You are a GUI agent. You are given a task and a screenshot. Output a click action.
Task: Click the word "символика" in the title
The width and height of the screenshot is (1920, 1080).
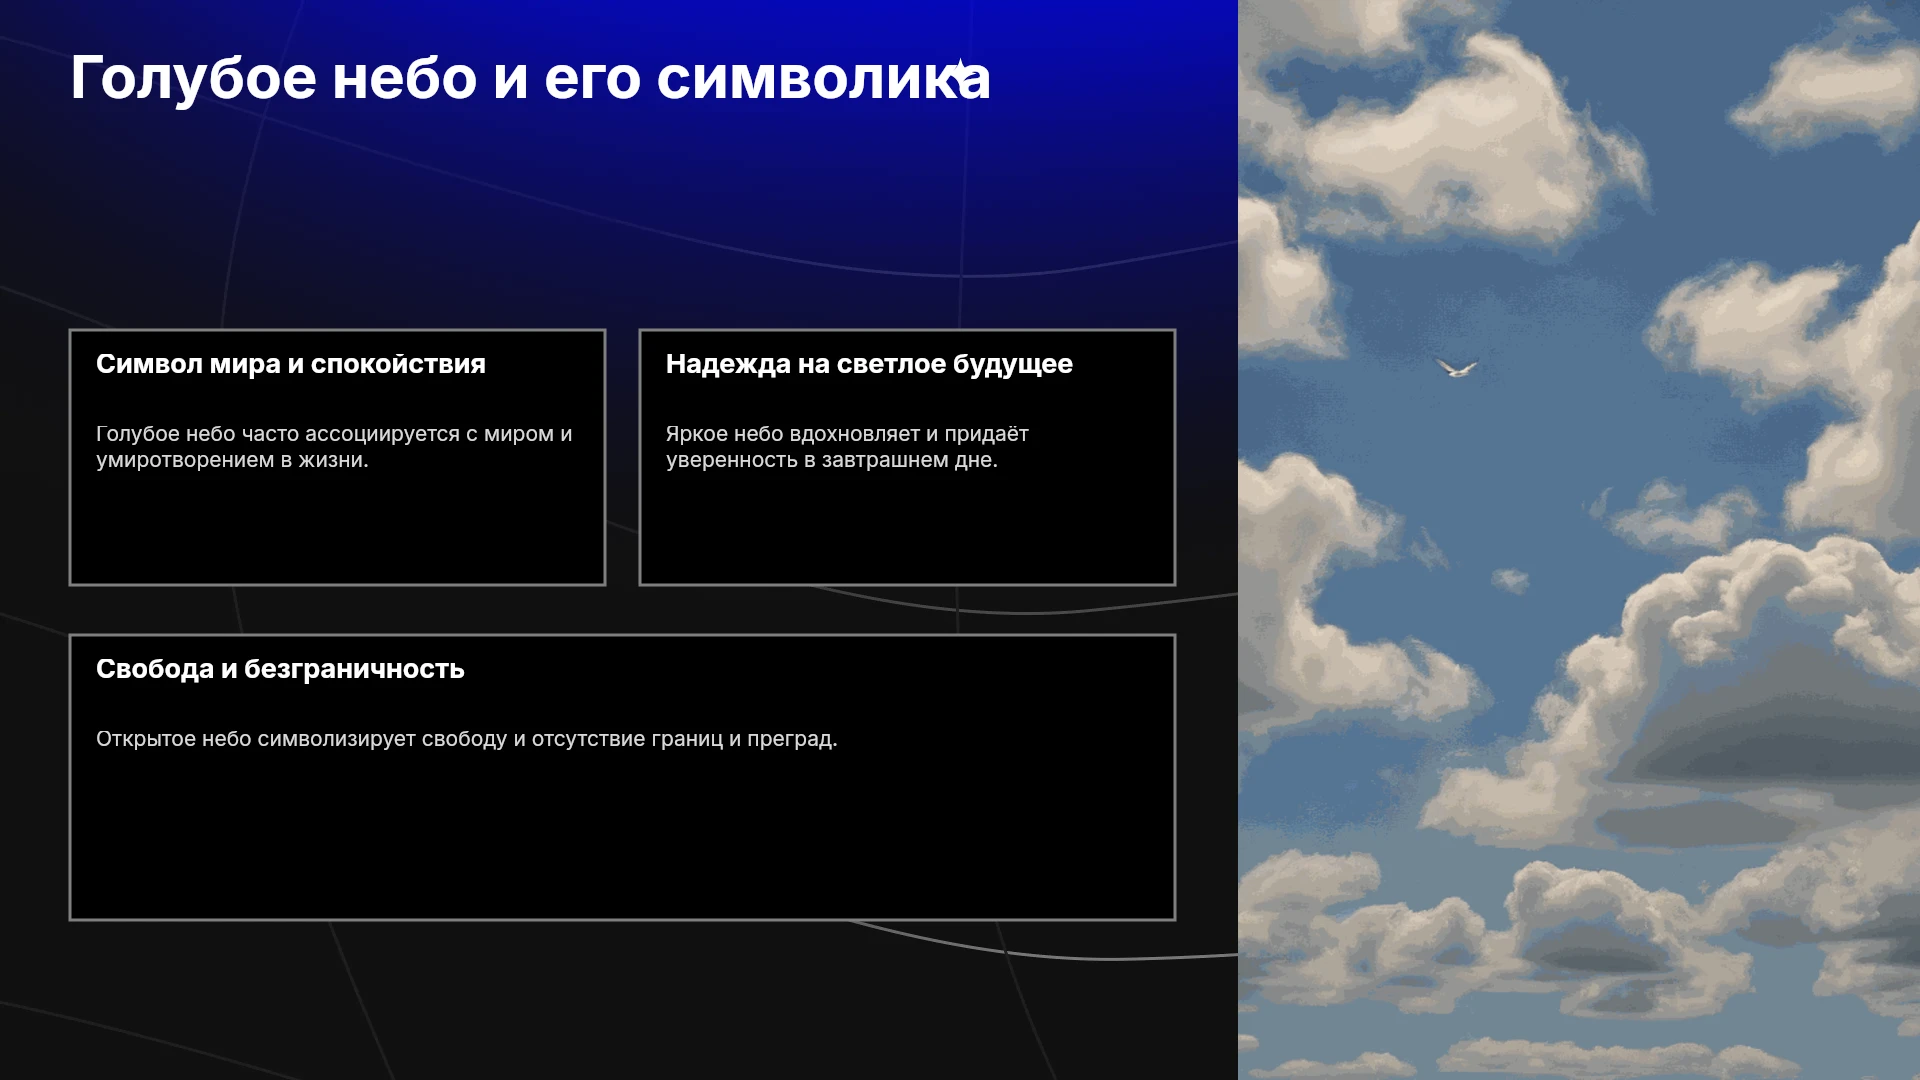click(823, 78)
